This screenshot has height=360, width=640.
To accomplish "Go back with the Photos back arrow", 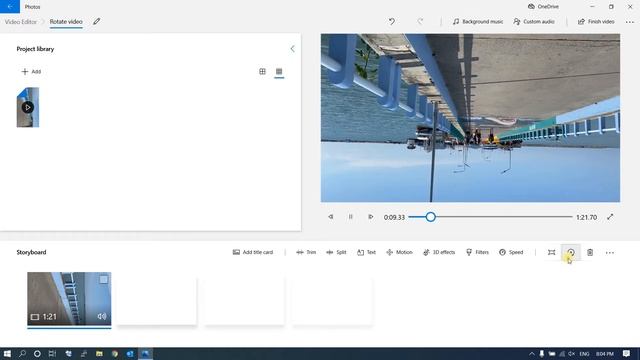I will tap(10, 7).
